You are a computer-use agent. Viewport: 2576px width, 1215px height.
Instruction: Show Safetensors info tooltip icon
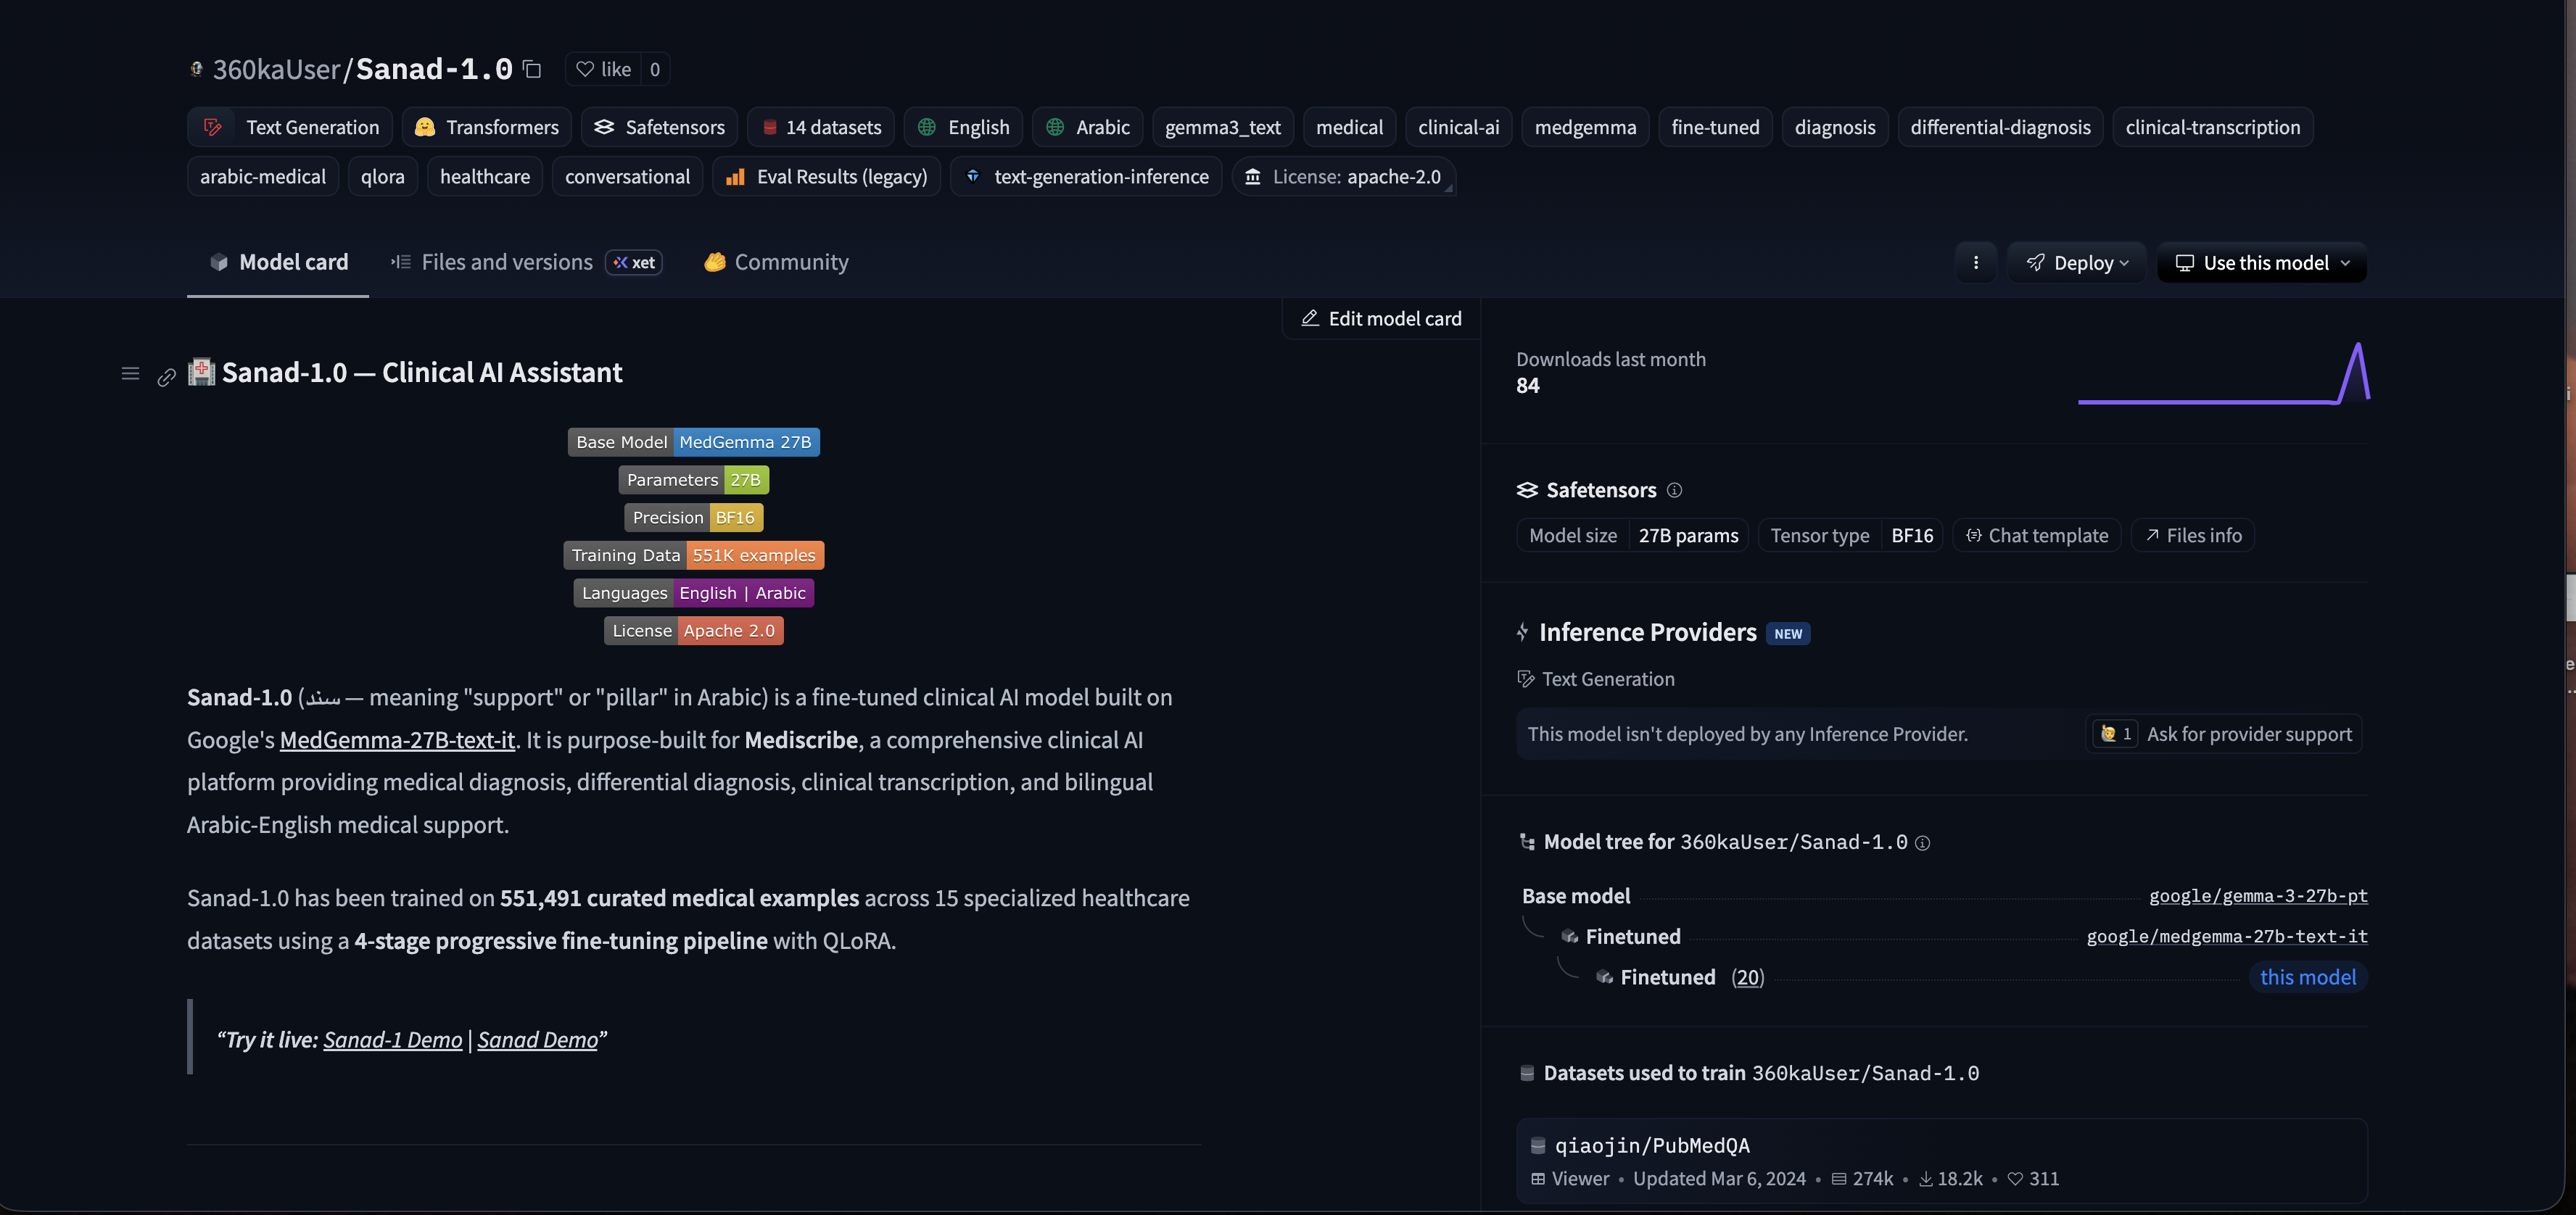(x=1674, y=490)
